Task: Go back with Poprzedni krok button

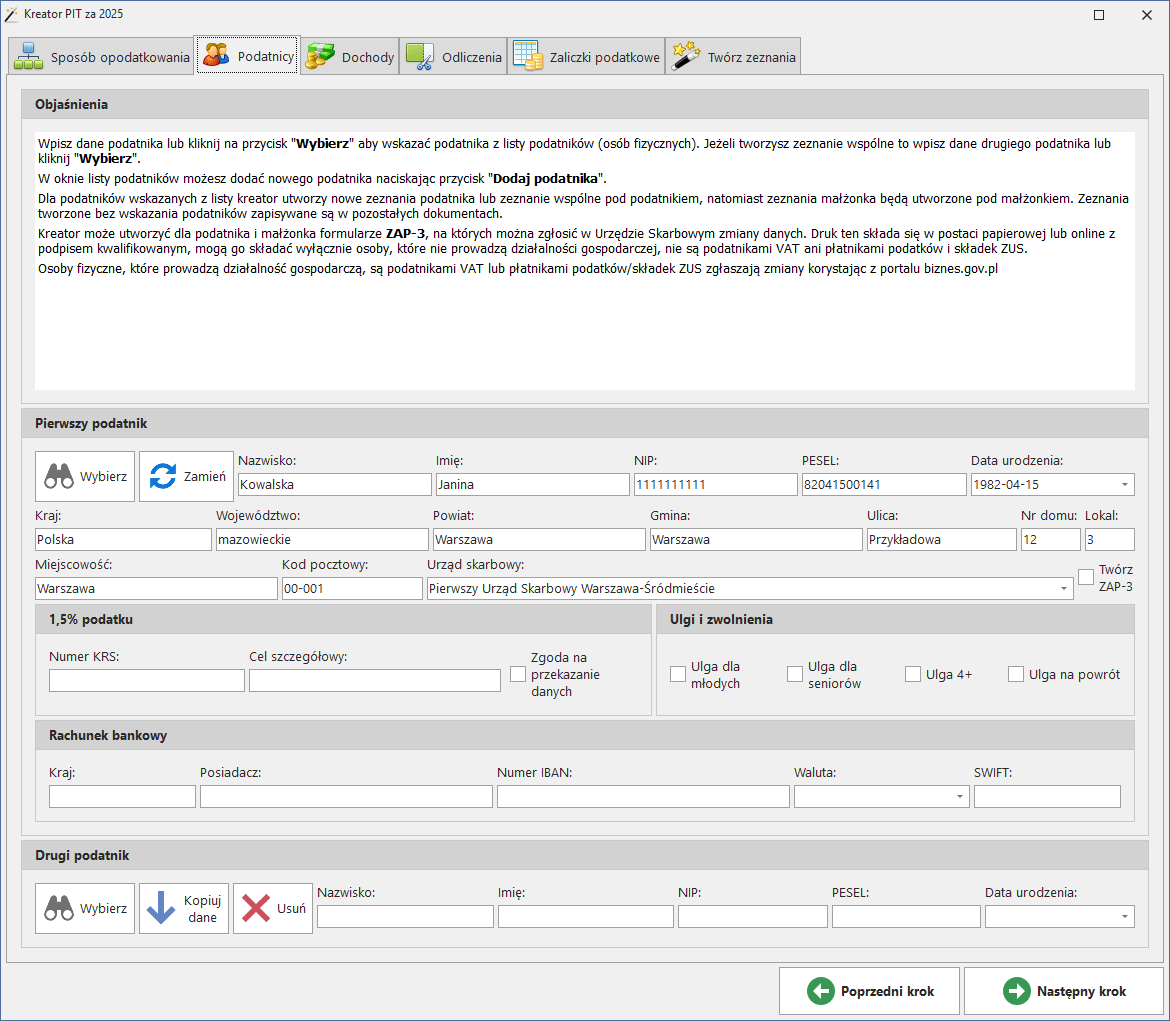Action: pyautogui.click(x=869, y=991)
